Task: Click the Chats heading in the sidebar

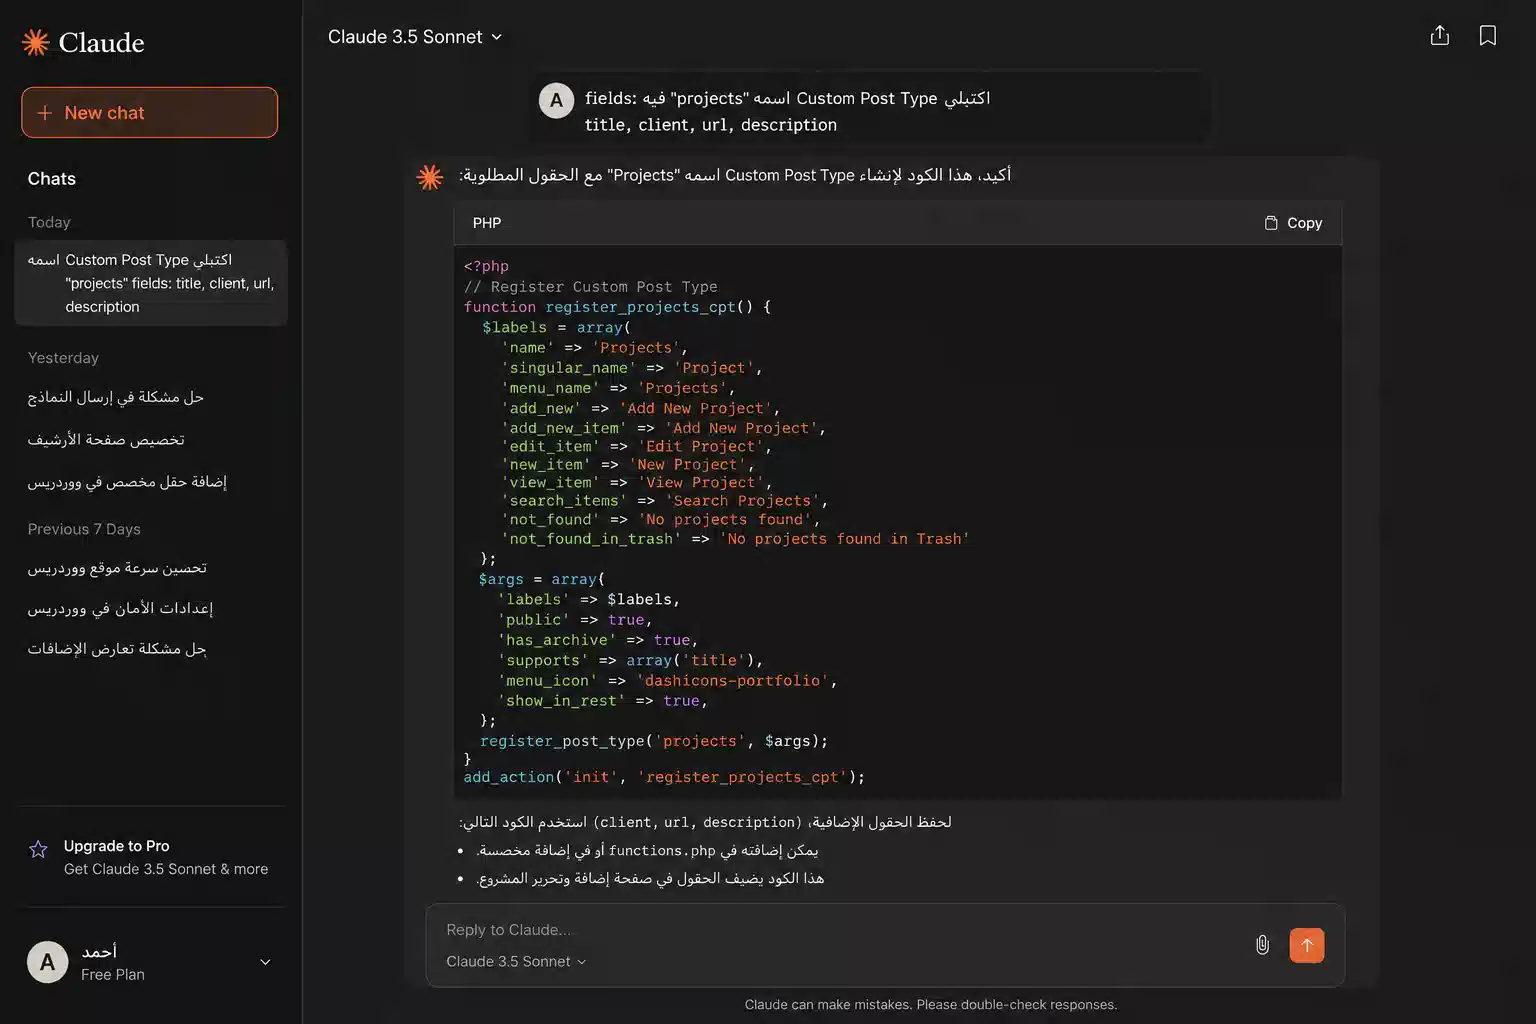Action: point(52,179)
